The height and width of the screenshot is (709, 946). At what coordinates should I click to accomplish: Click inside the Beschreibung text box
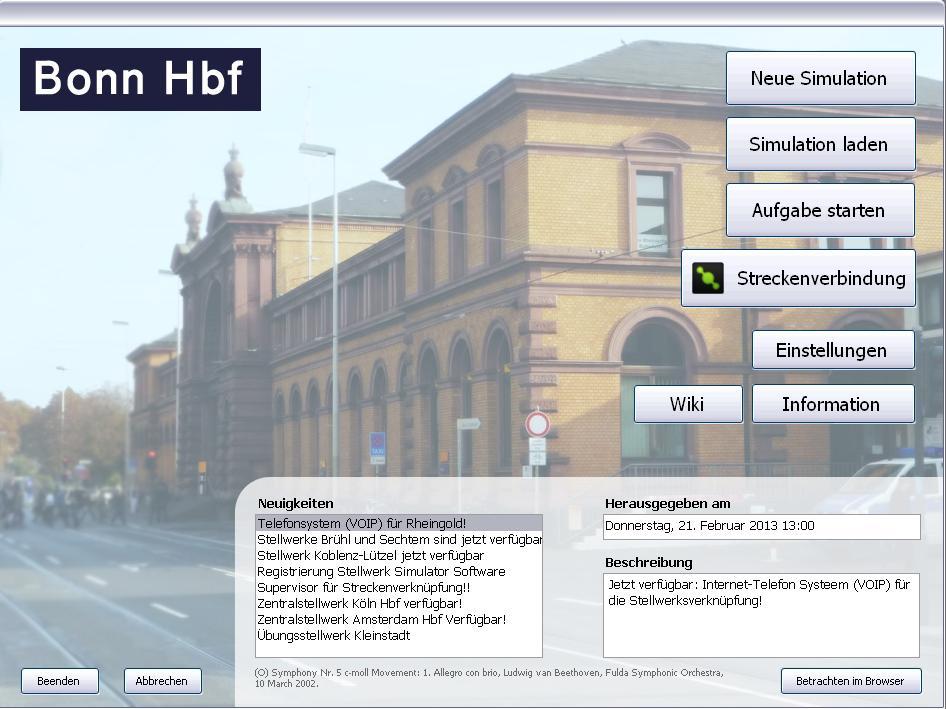[x=761, y=615]
